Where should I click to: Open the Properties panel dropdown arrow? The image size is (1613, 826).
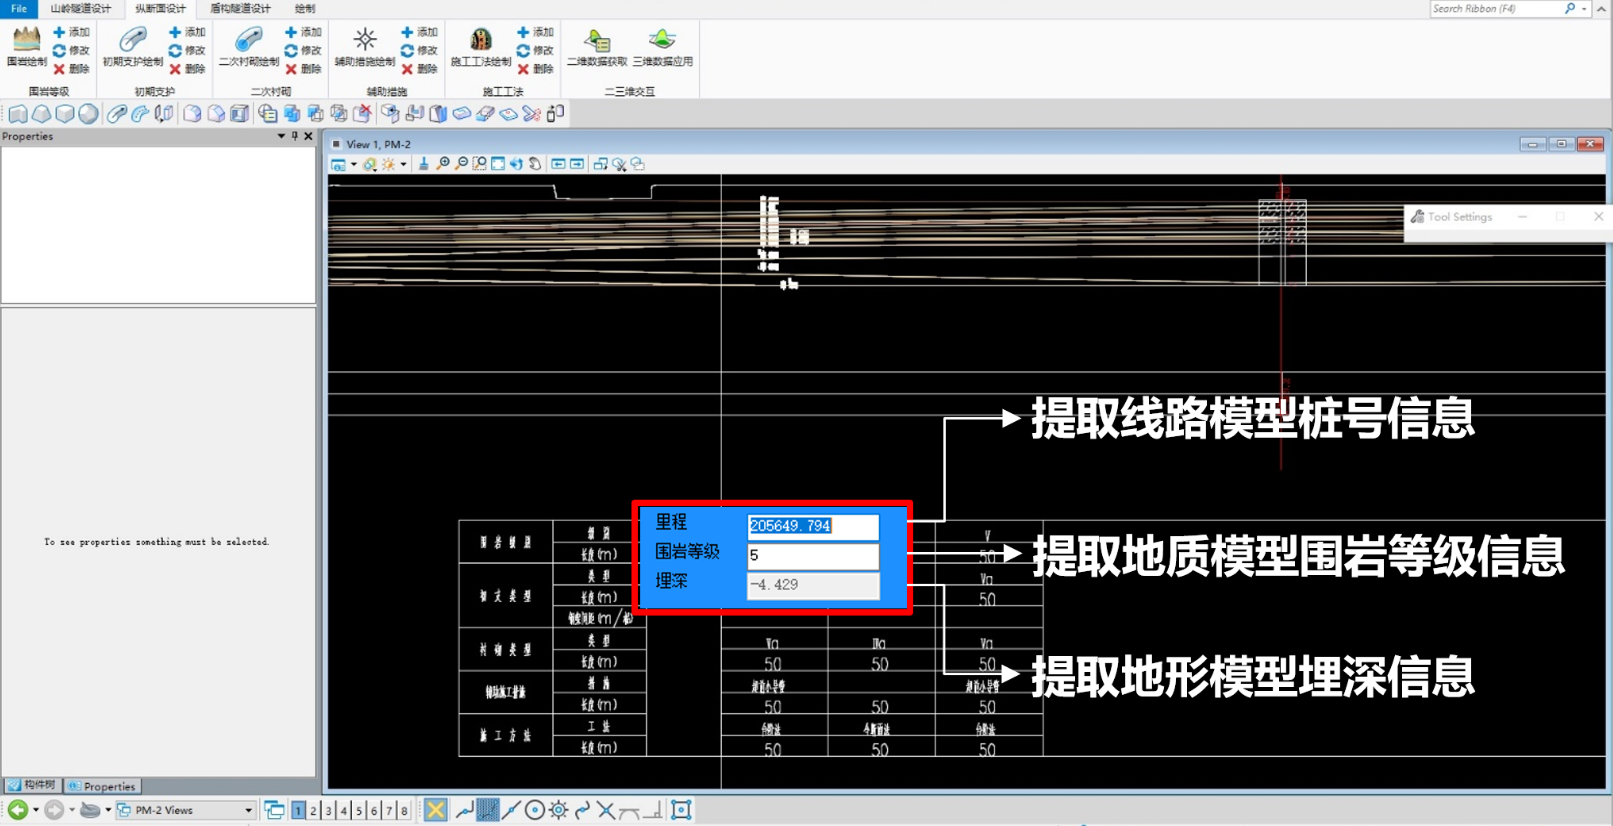coord(281,136)
